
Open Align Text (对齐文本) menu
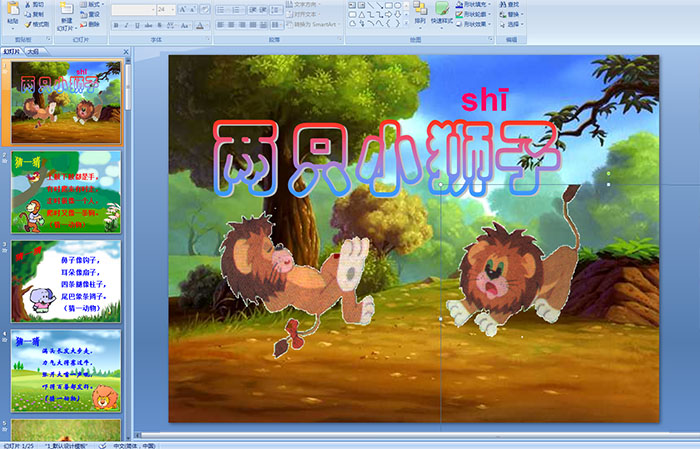pyautogui.click(x=303, y=14)
